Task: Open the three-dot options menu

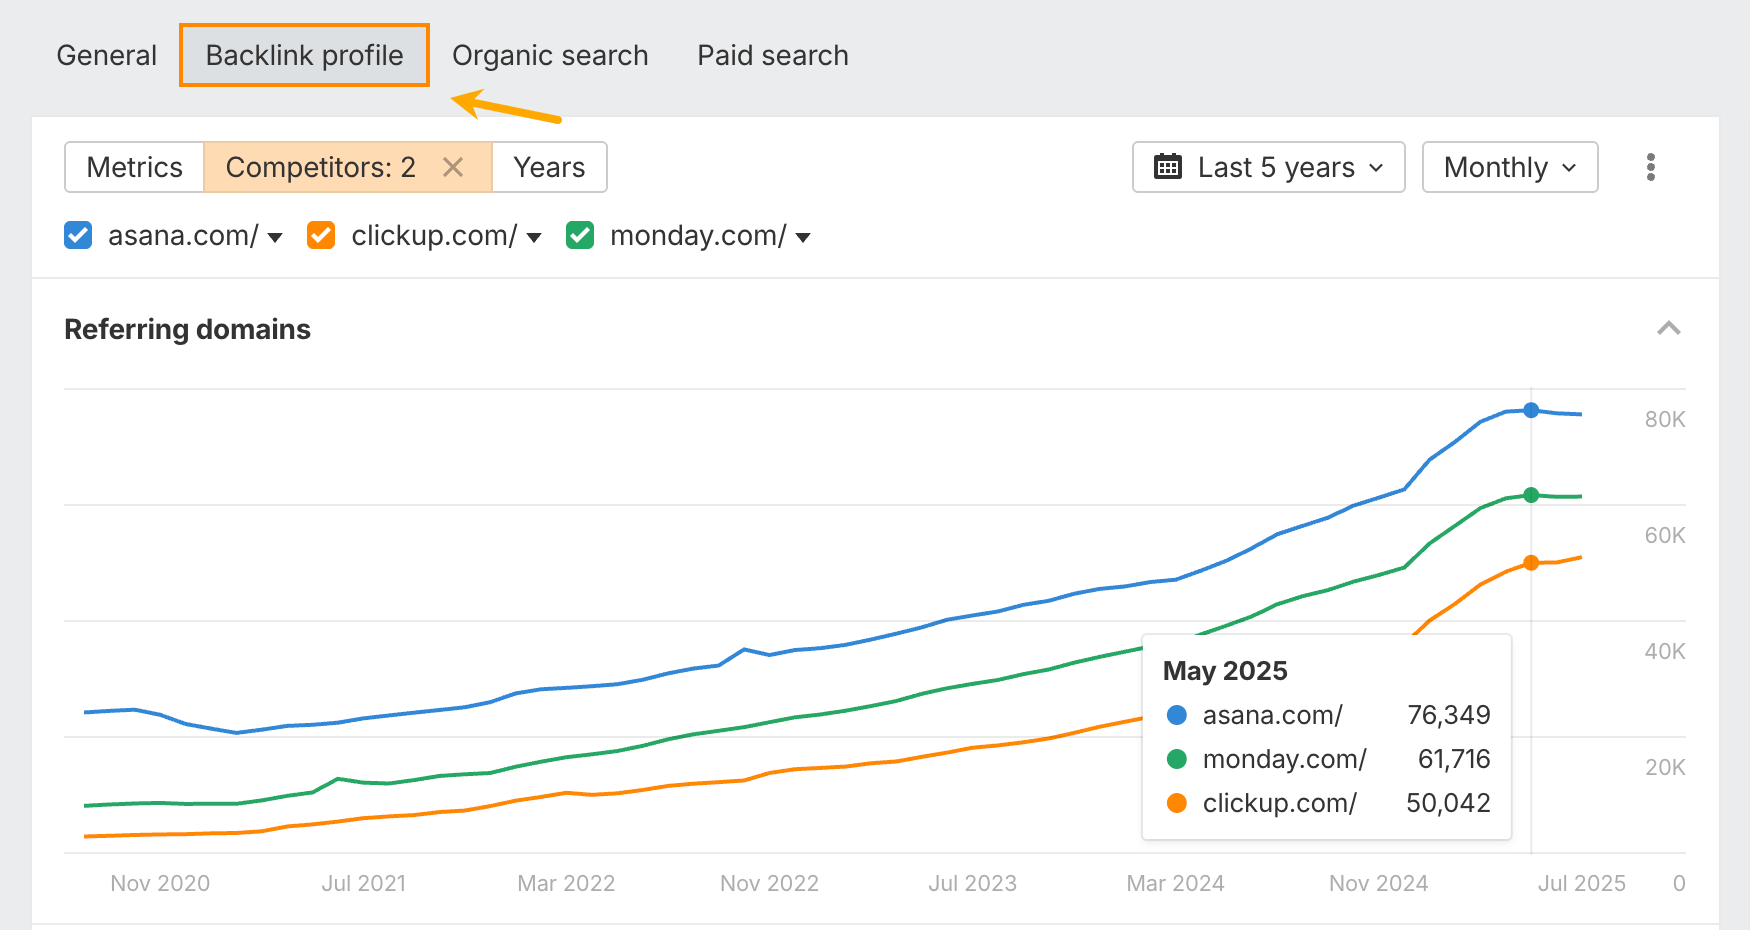Action: (1651, 167)
